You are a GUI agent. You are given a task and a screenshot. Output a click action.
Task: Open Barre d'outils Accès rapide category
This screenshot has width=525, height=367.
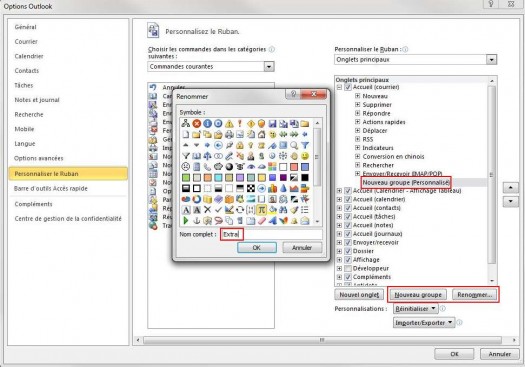51,189
